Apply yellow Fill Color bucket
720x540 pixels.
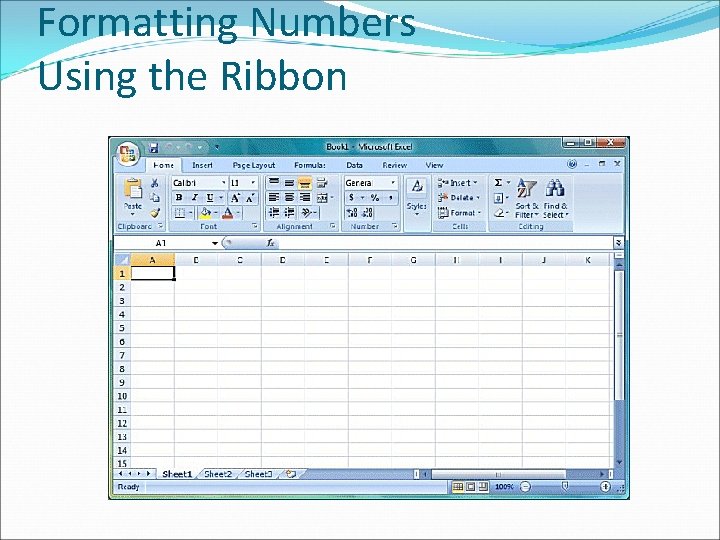tap(205, 213)
